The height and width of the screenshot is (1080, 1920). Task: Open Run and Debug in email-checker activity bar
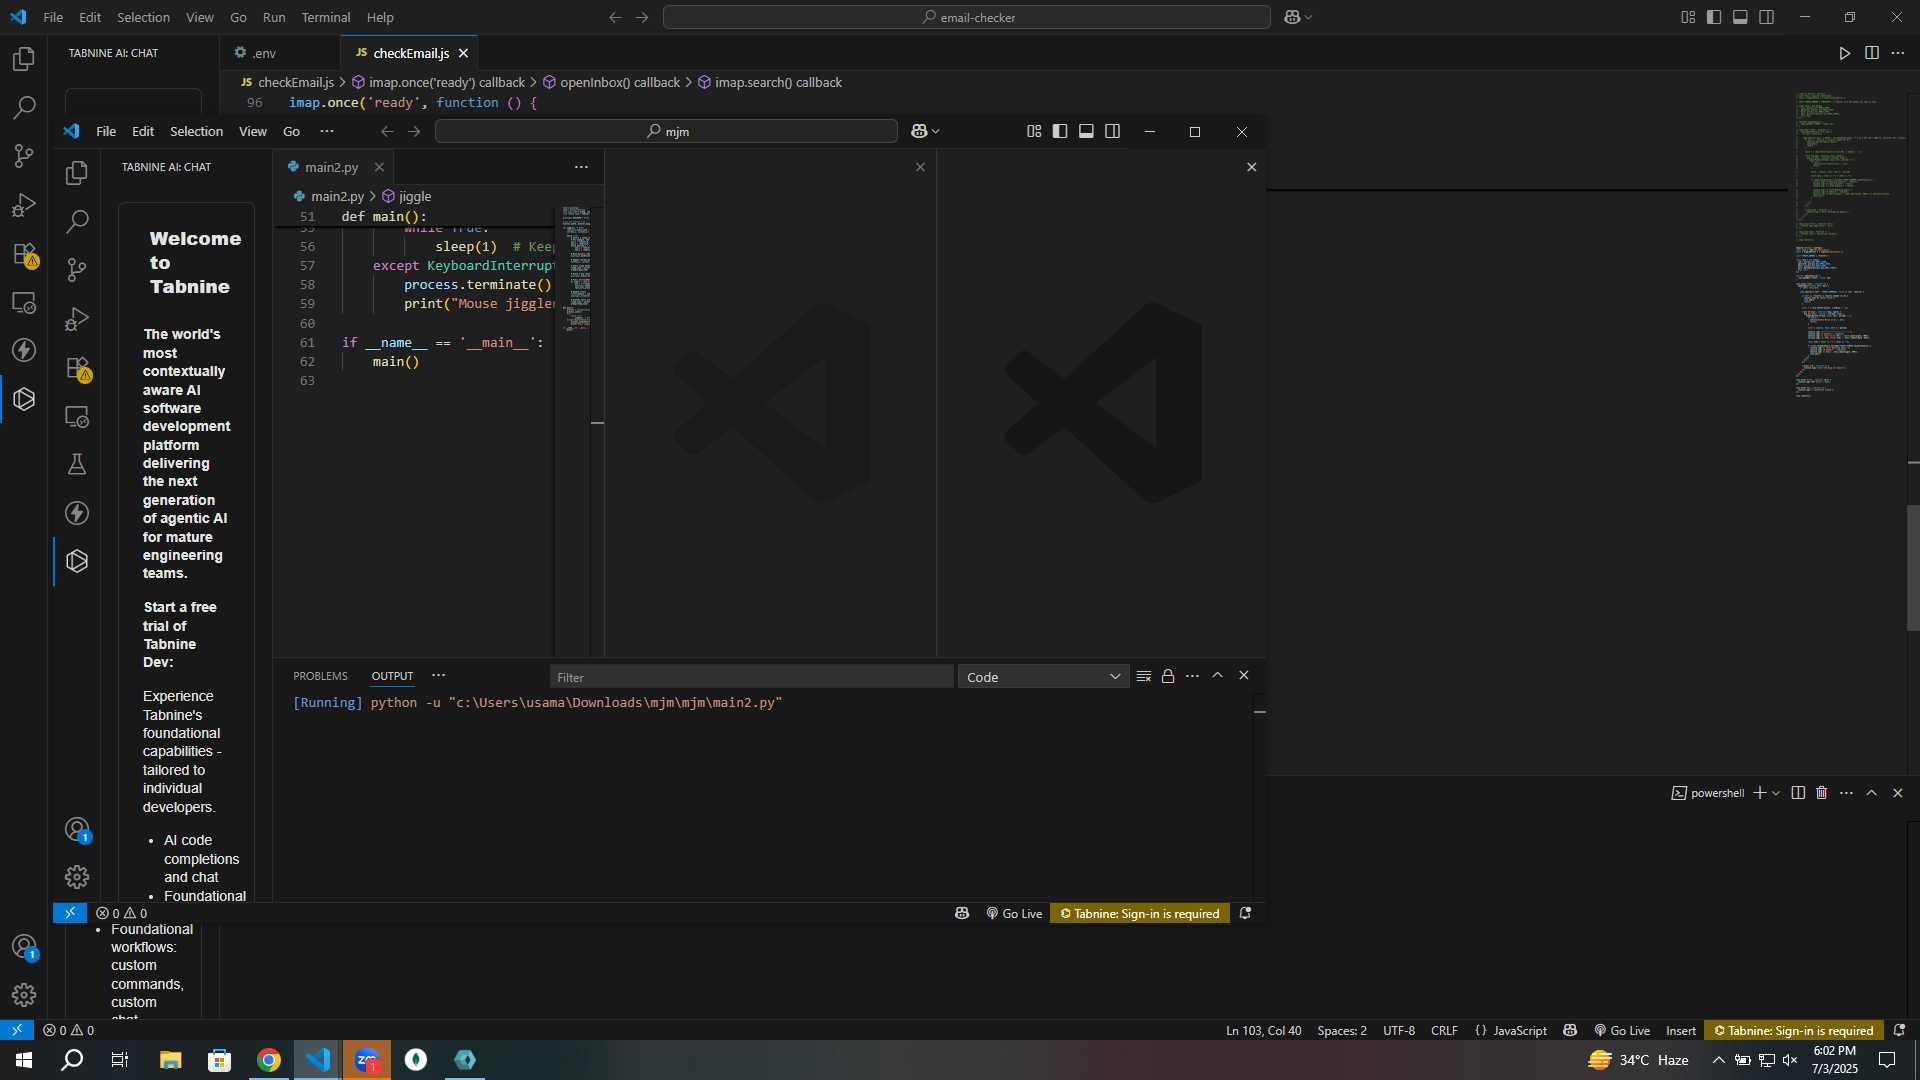24,205
